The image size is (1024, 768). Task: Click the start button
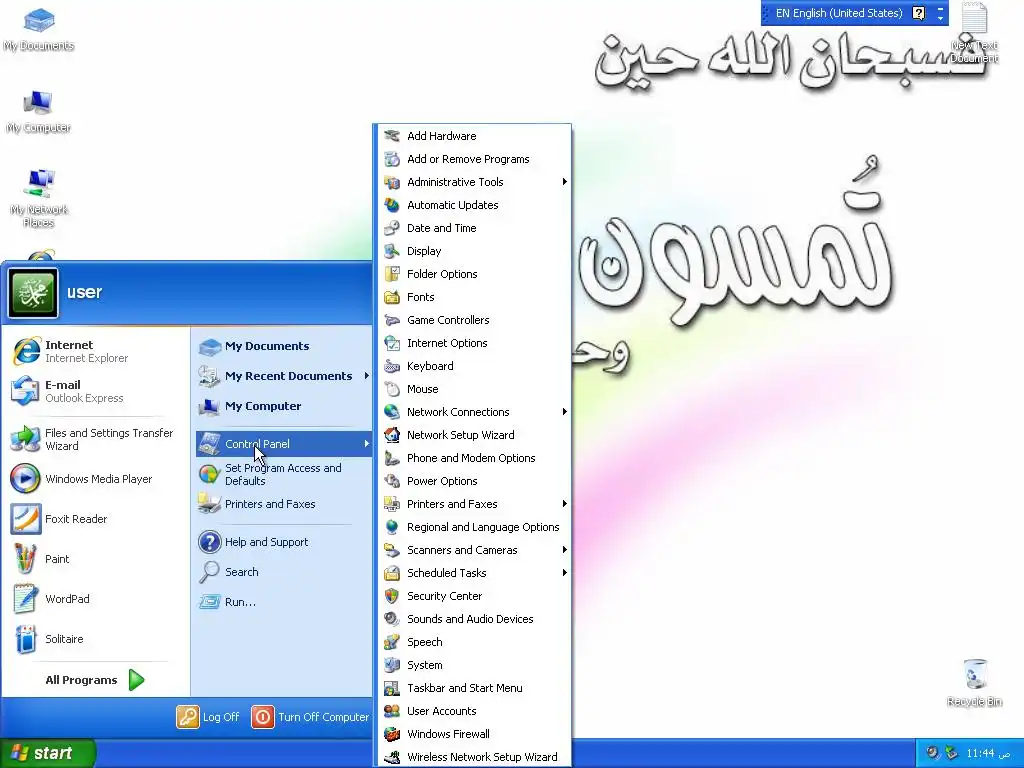click(x=48, y=753)
